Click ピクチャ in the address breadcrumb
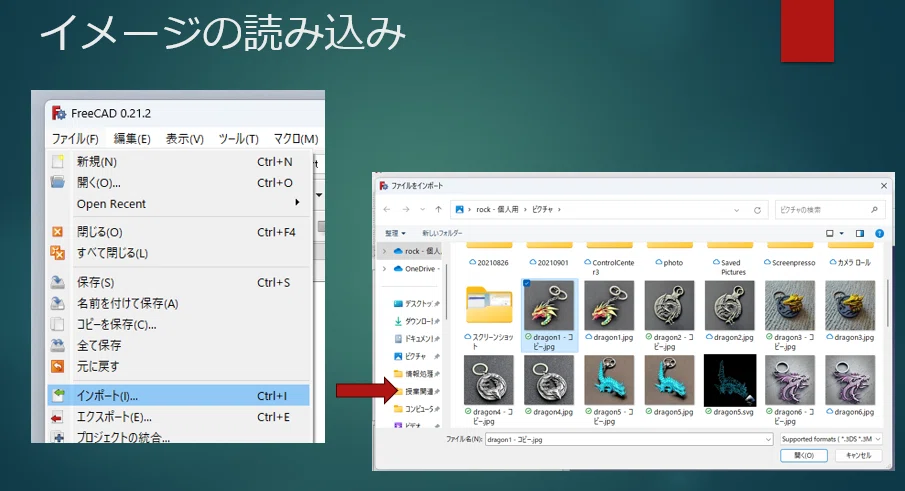Image resolution: width=905 pixels, height=491 pixels. pyautogui.click(x=543, y=209)
